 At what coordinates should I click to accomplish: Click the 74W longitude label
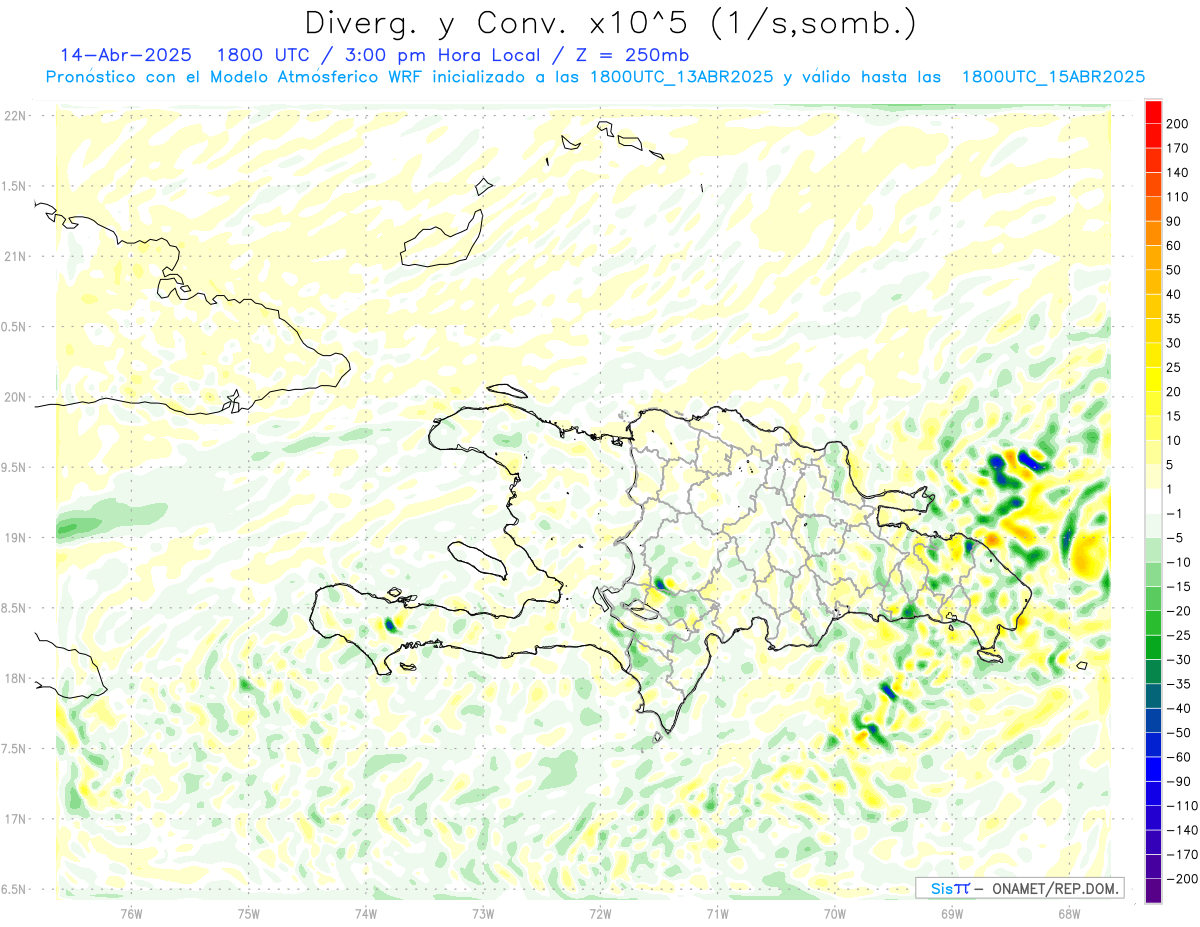point(366,913)
